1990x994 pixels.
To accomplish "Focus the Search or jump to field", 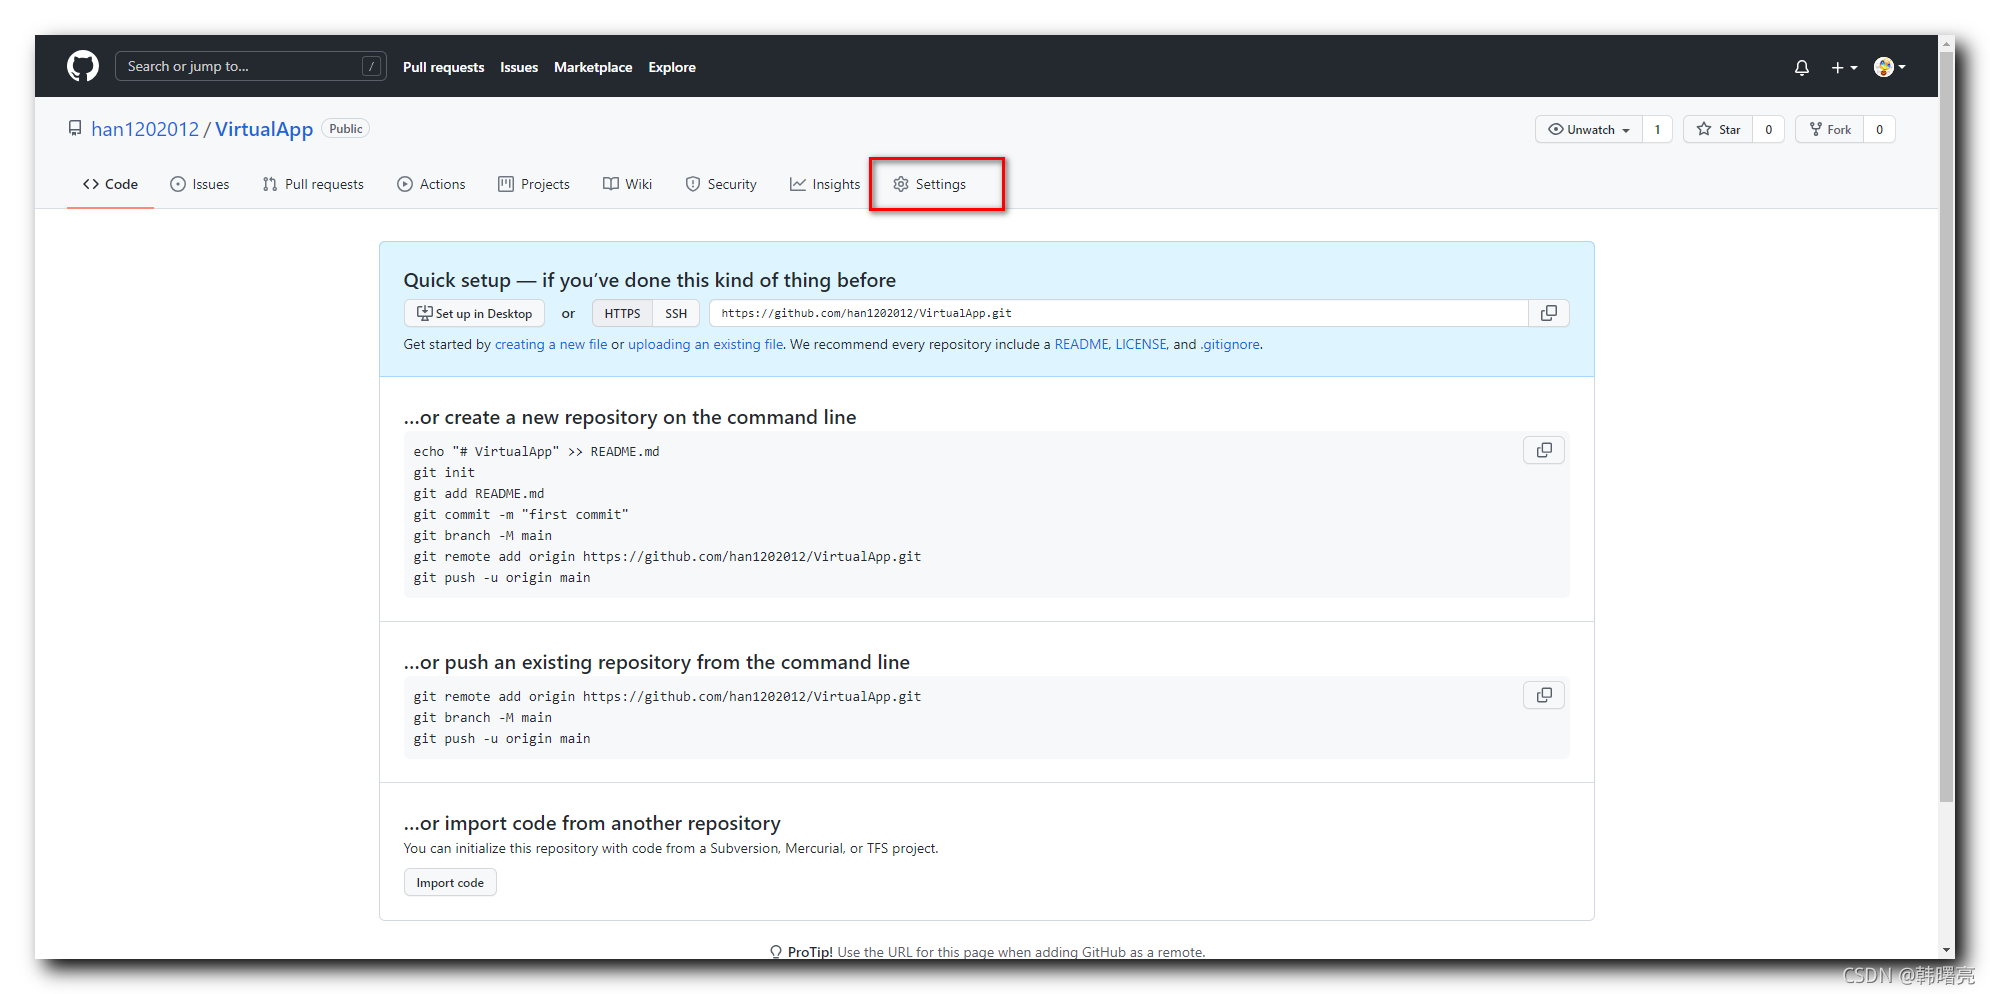I will click(x=251, y=66).
